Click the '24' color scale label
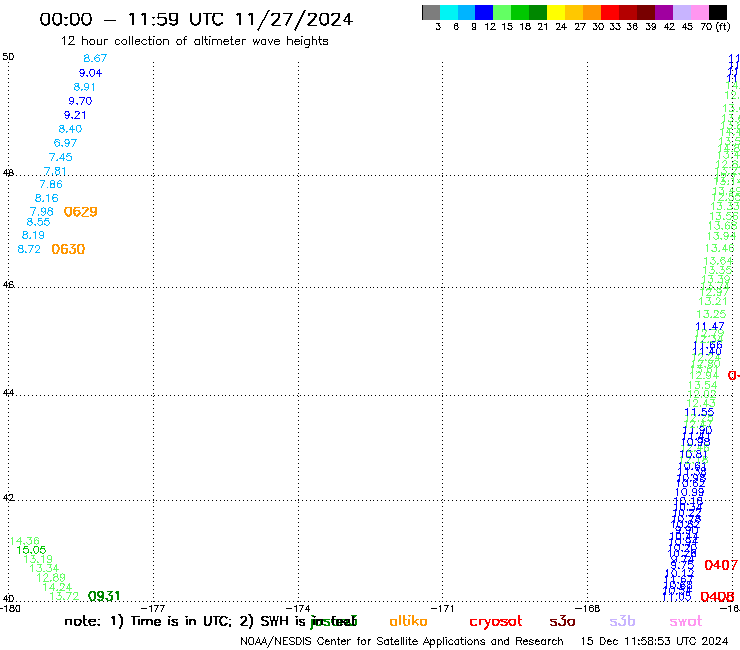Image resolution: width=740 pixels, height=650 pixels. pos(561,27)
